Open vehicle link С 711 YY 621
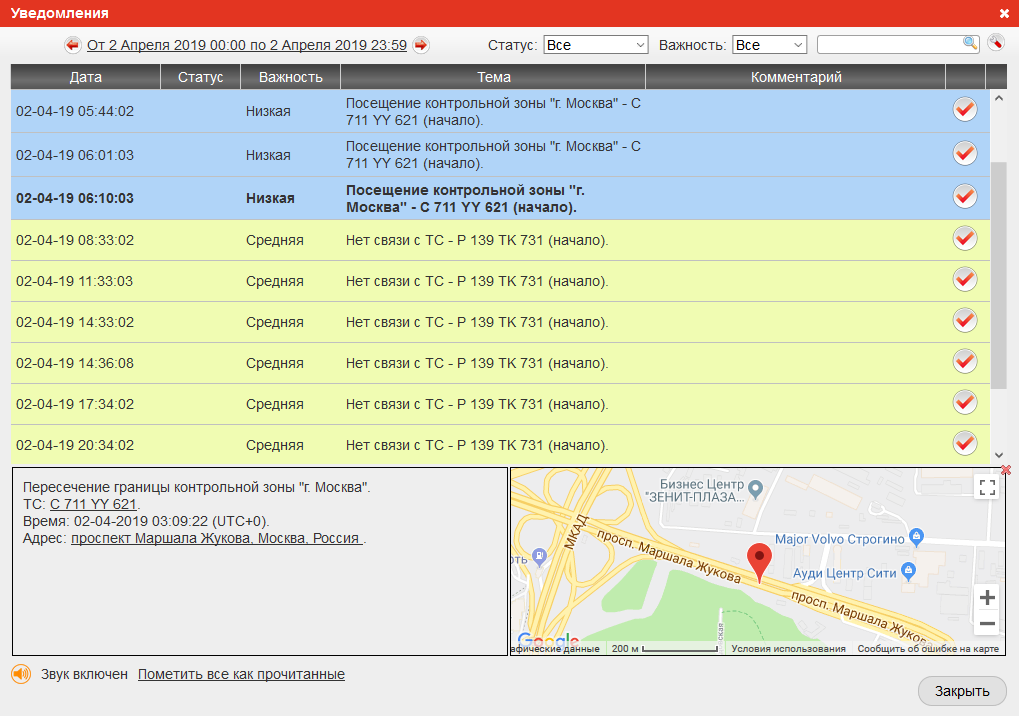Screen dimensions: 1019x716 tap(94, 504)
